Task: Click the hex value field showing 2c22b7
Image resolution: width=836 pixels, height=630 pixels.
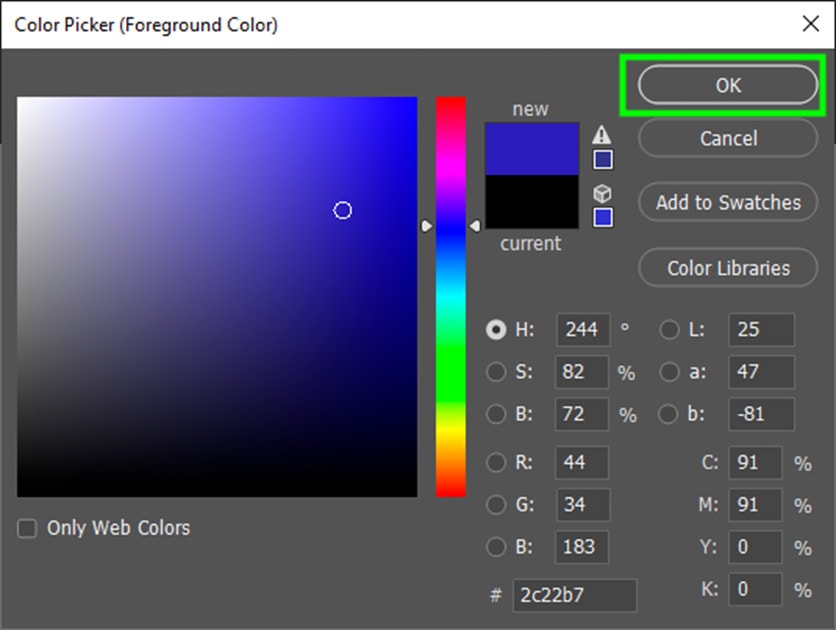Action: [x=575, y=595]
